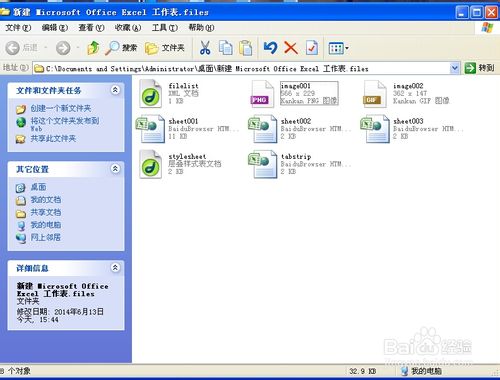Click the 'sheet003' file name

(408, 121)
